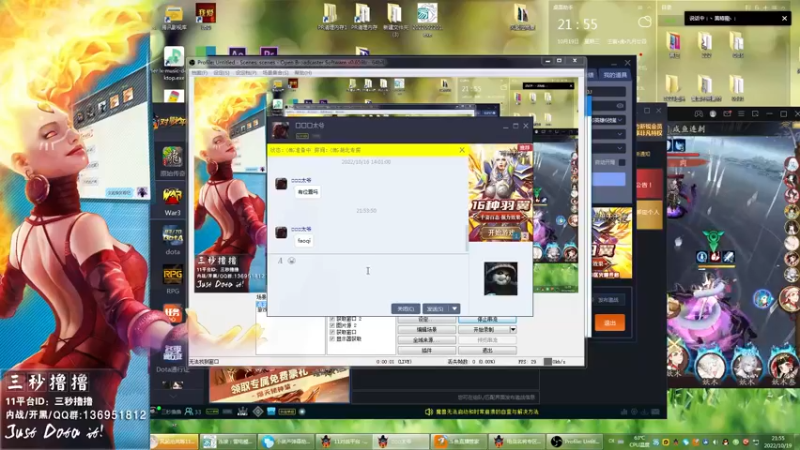Open the Adobe Premiere desktop icon
This screenshot has height=450, width=800.
[x=268, y=52]
